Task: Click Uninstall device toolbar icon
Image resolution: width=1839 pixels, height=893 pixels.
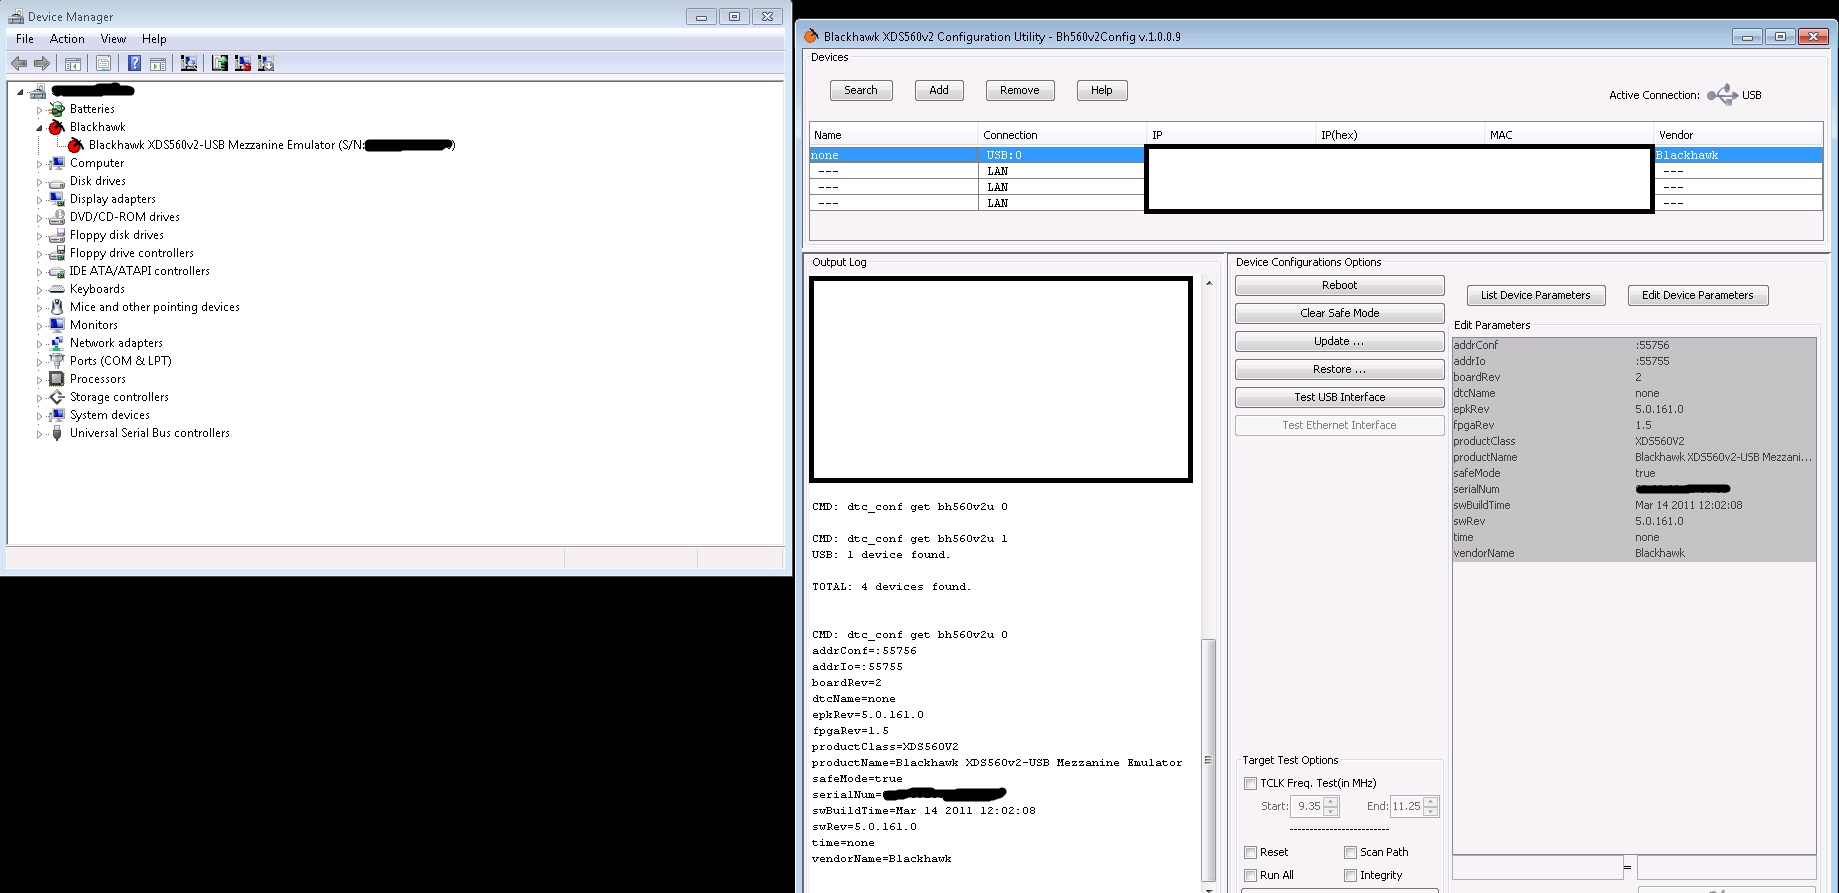Action: click(x=243, y=63)
